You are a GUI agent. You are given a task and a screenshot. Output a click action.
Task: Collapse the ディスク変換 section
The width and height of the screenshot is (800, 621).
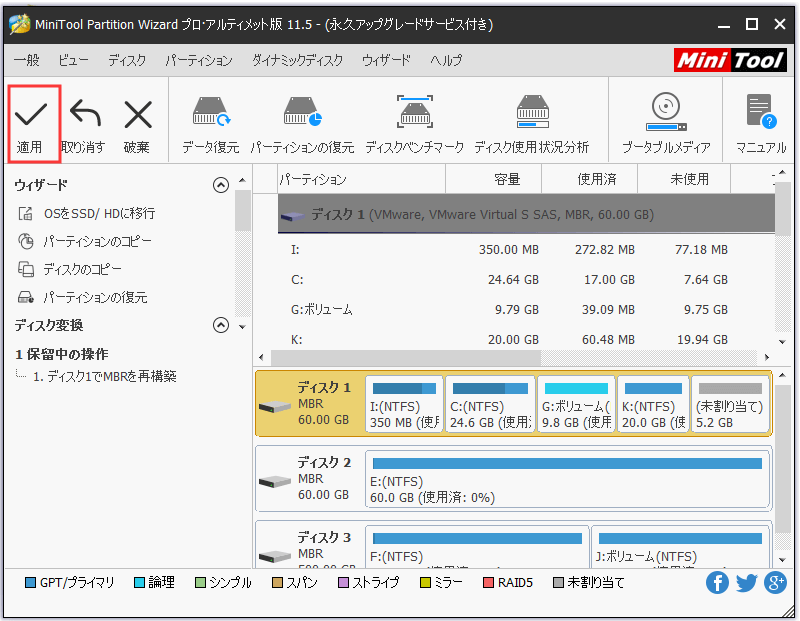[x=220, y=325]
